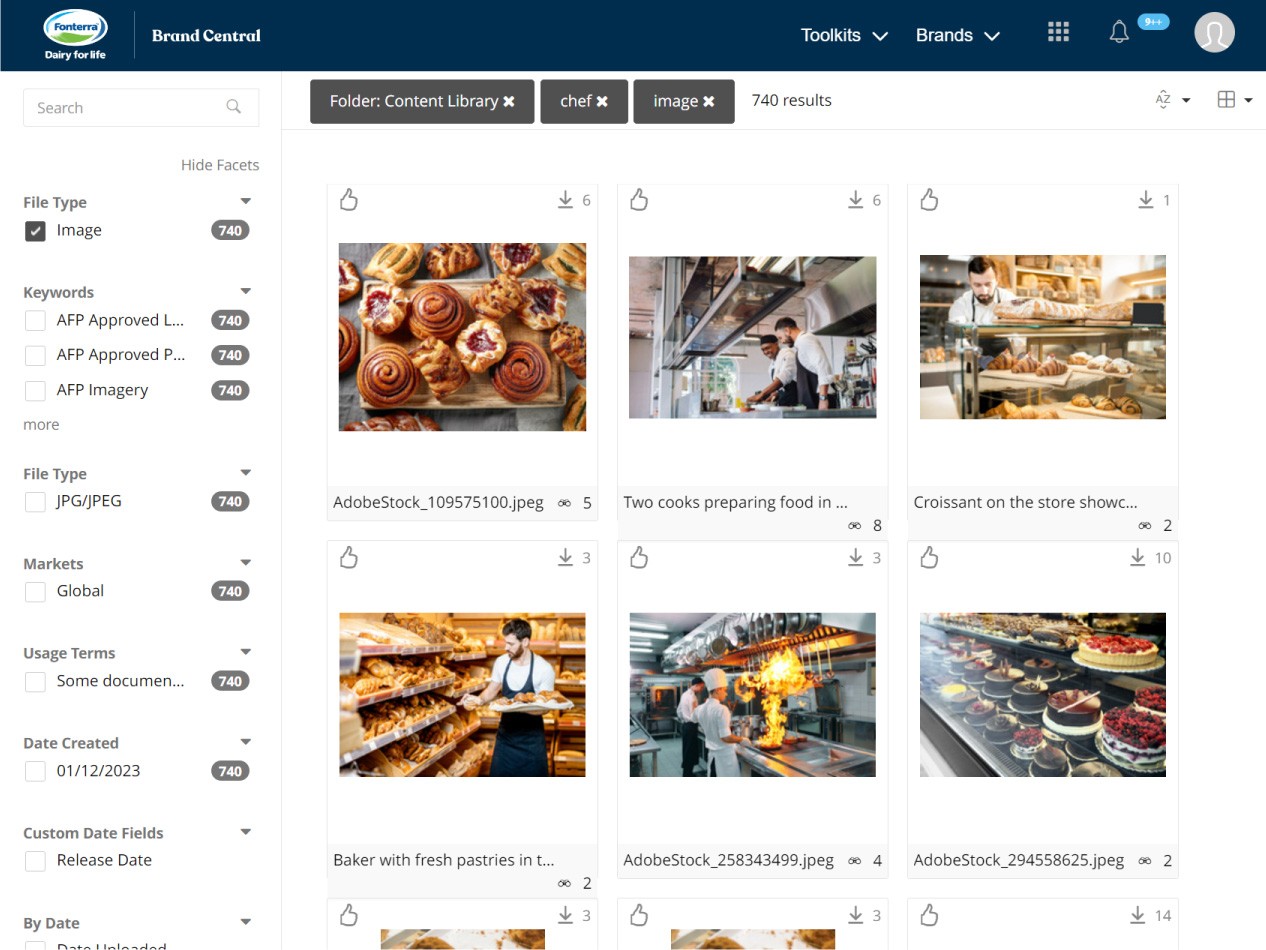Tick the Global market checkbox
The image size is (1266, 950).
coord(35,592)
